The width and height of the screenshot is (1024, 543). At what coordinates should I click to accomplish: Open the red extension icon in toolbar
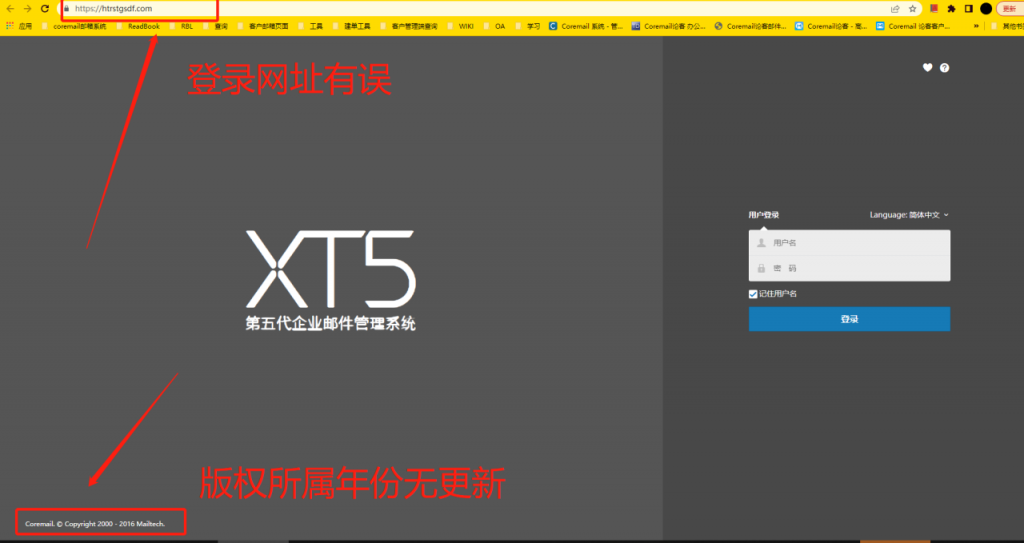(934, 8)
